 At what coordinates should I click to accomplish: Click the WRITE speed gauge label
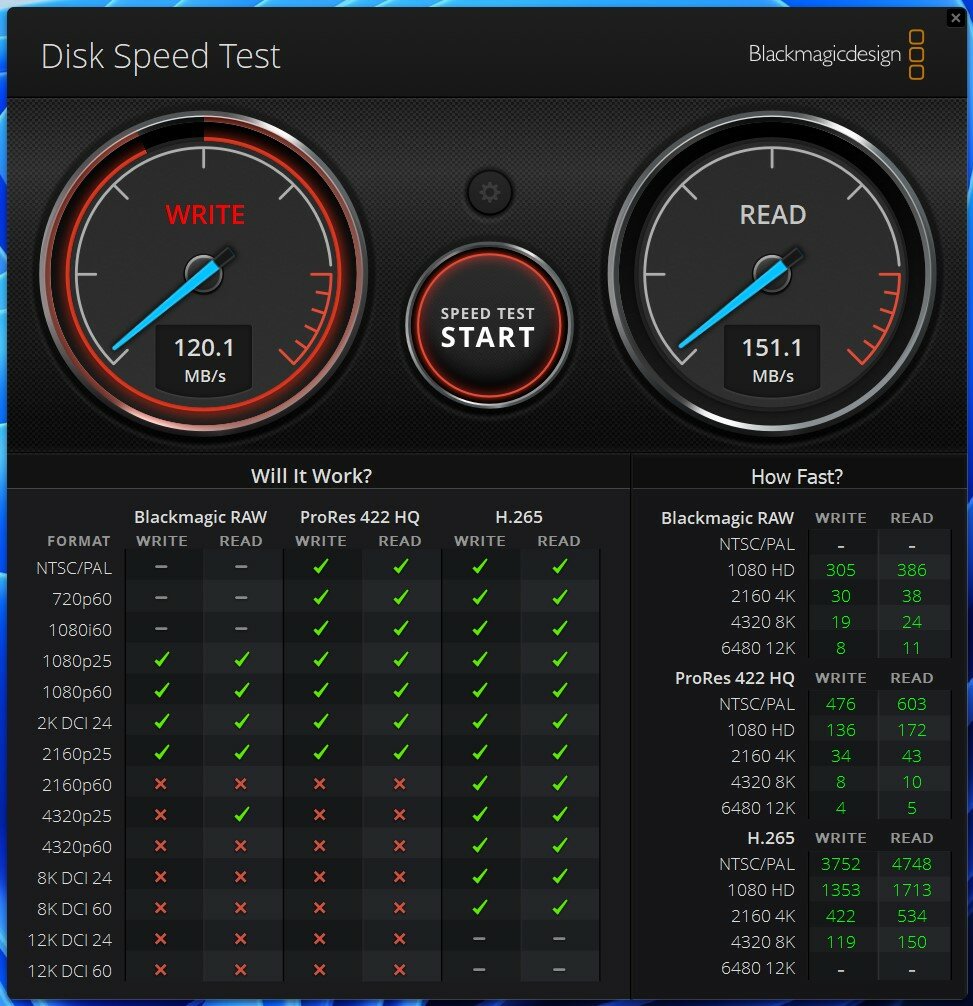coord(205,214)
